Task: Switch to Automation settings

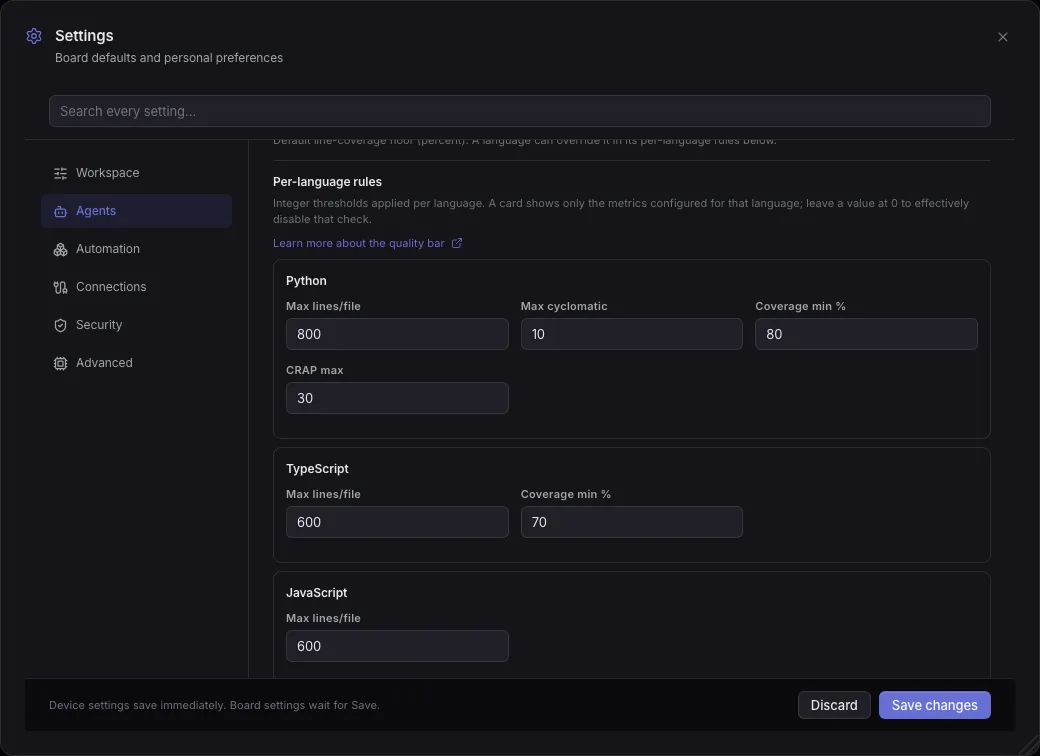Action: [137, 249]
